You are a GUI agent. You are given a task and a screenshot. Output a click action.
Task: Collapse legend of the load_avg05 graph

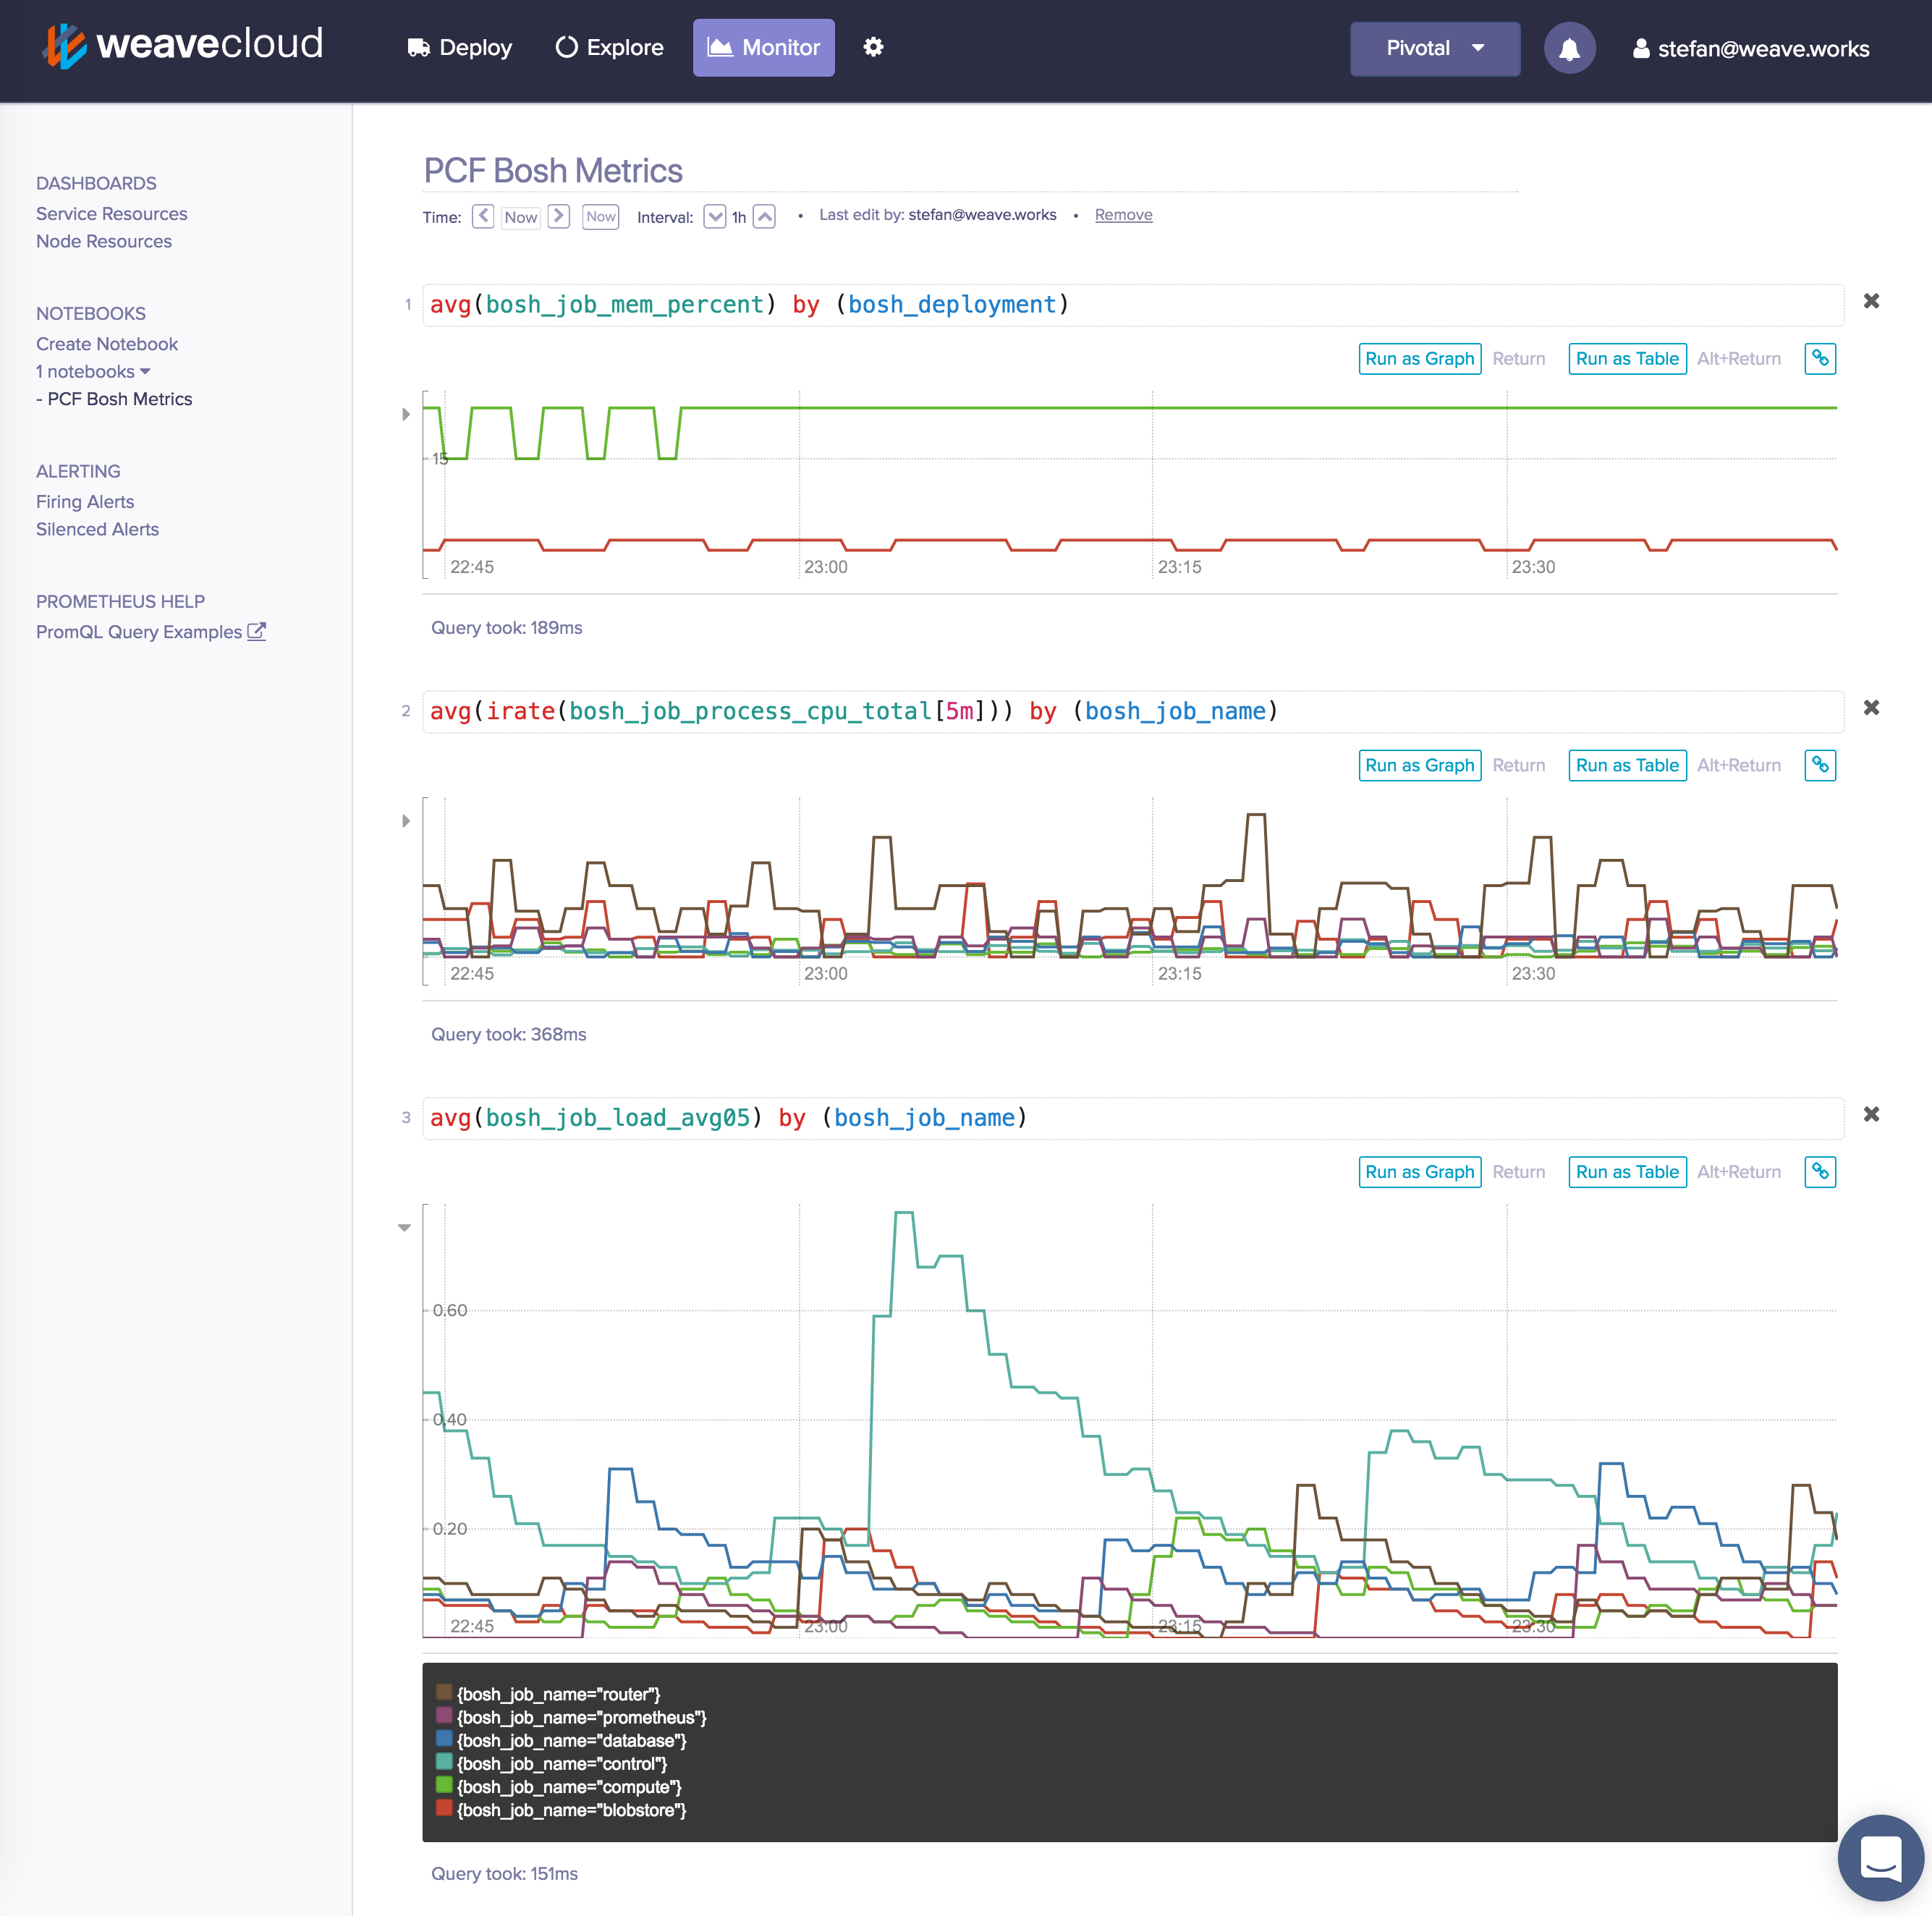coord(404,1227)
